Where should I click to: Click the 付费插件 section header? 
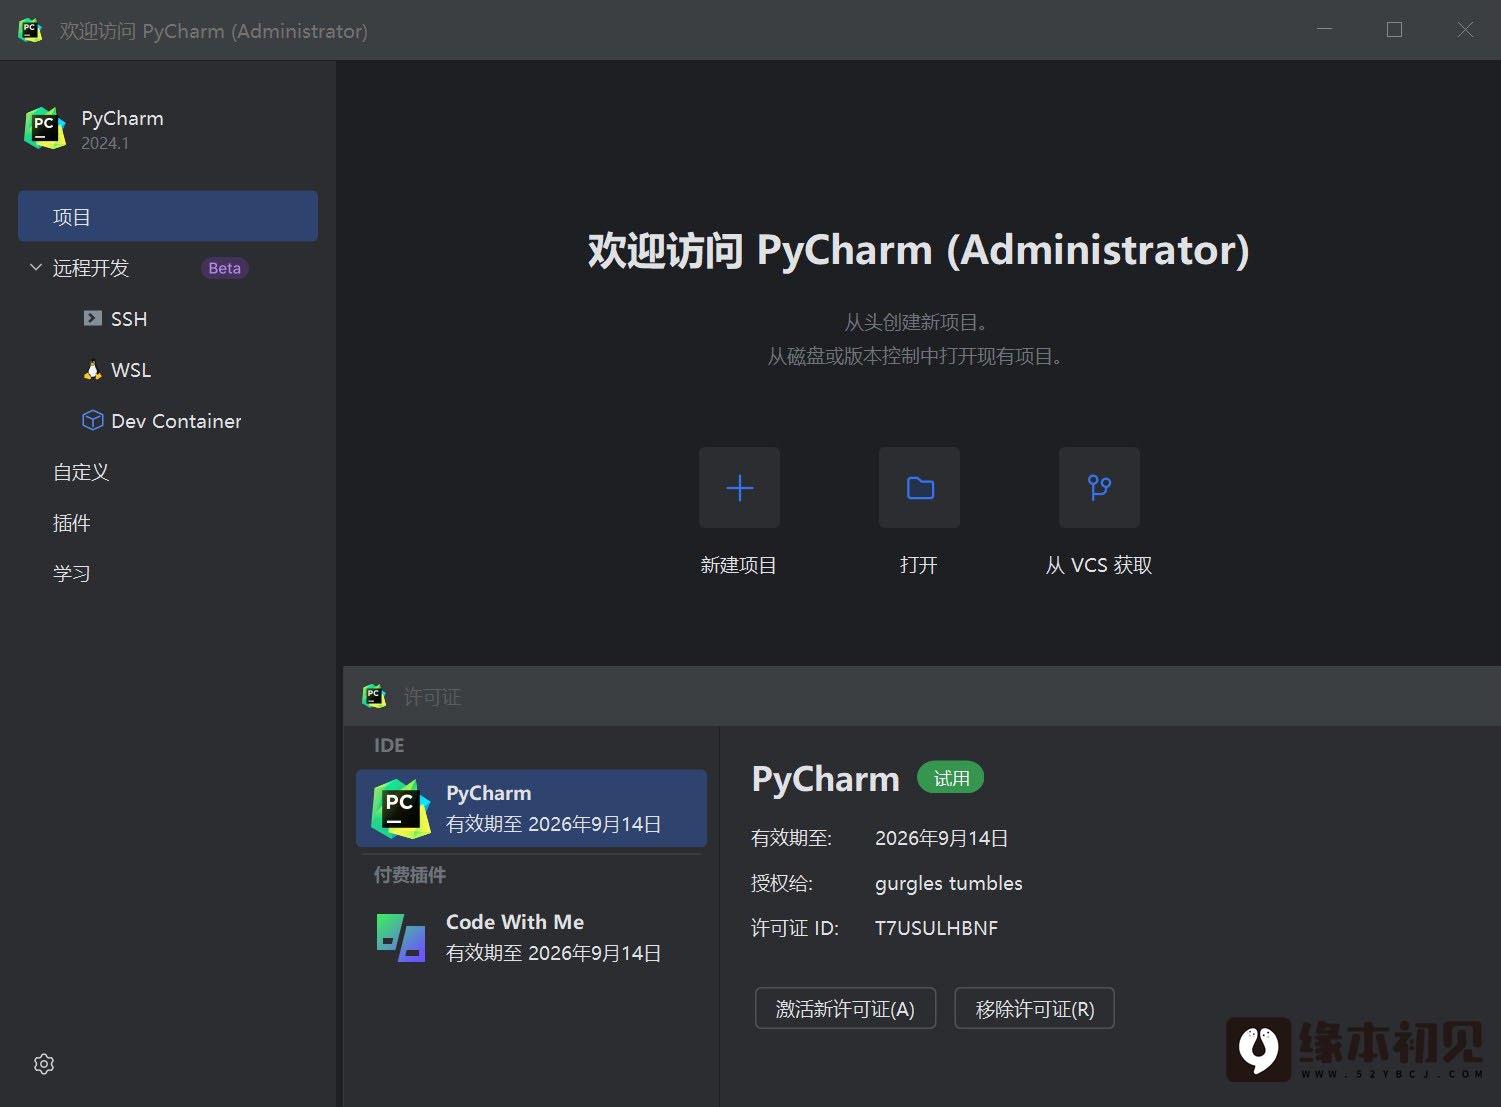click(410, 875)
